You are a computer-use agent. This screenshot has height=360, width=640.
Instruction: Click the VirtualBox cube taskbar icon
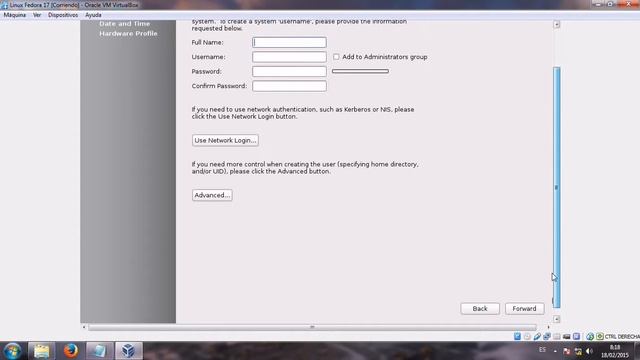(x=129, y=351)
